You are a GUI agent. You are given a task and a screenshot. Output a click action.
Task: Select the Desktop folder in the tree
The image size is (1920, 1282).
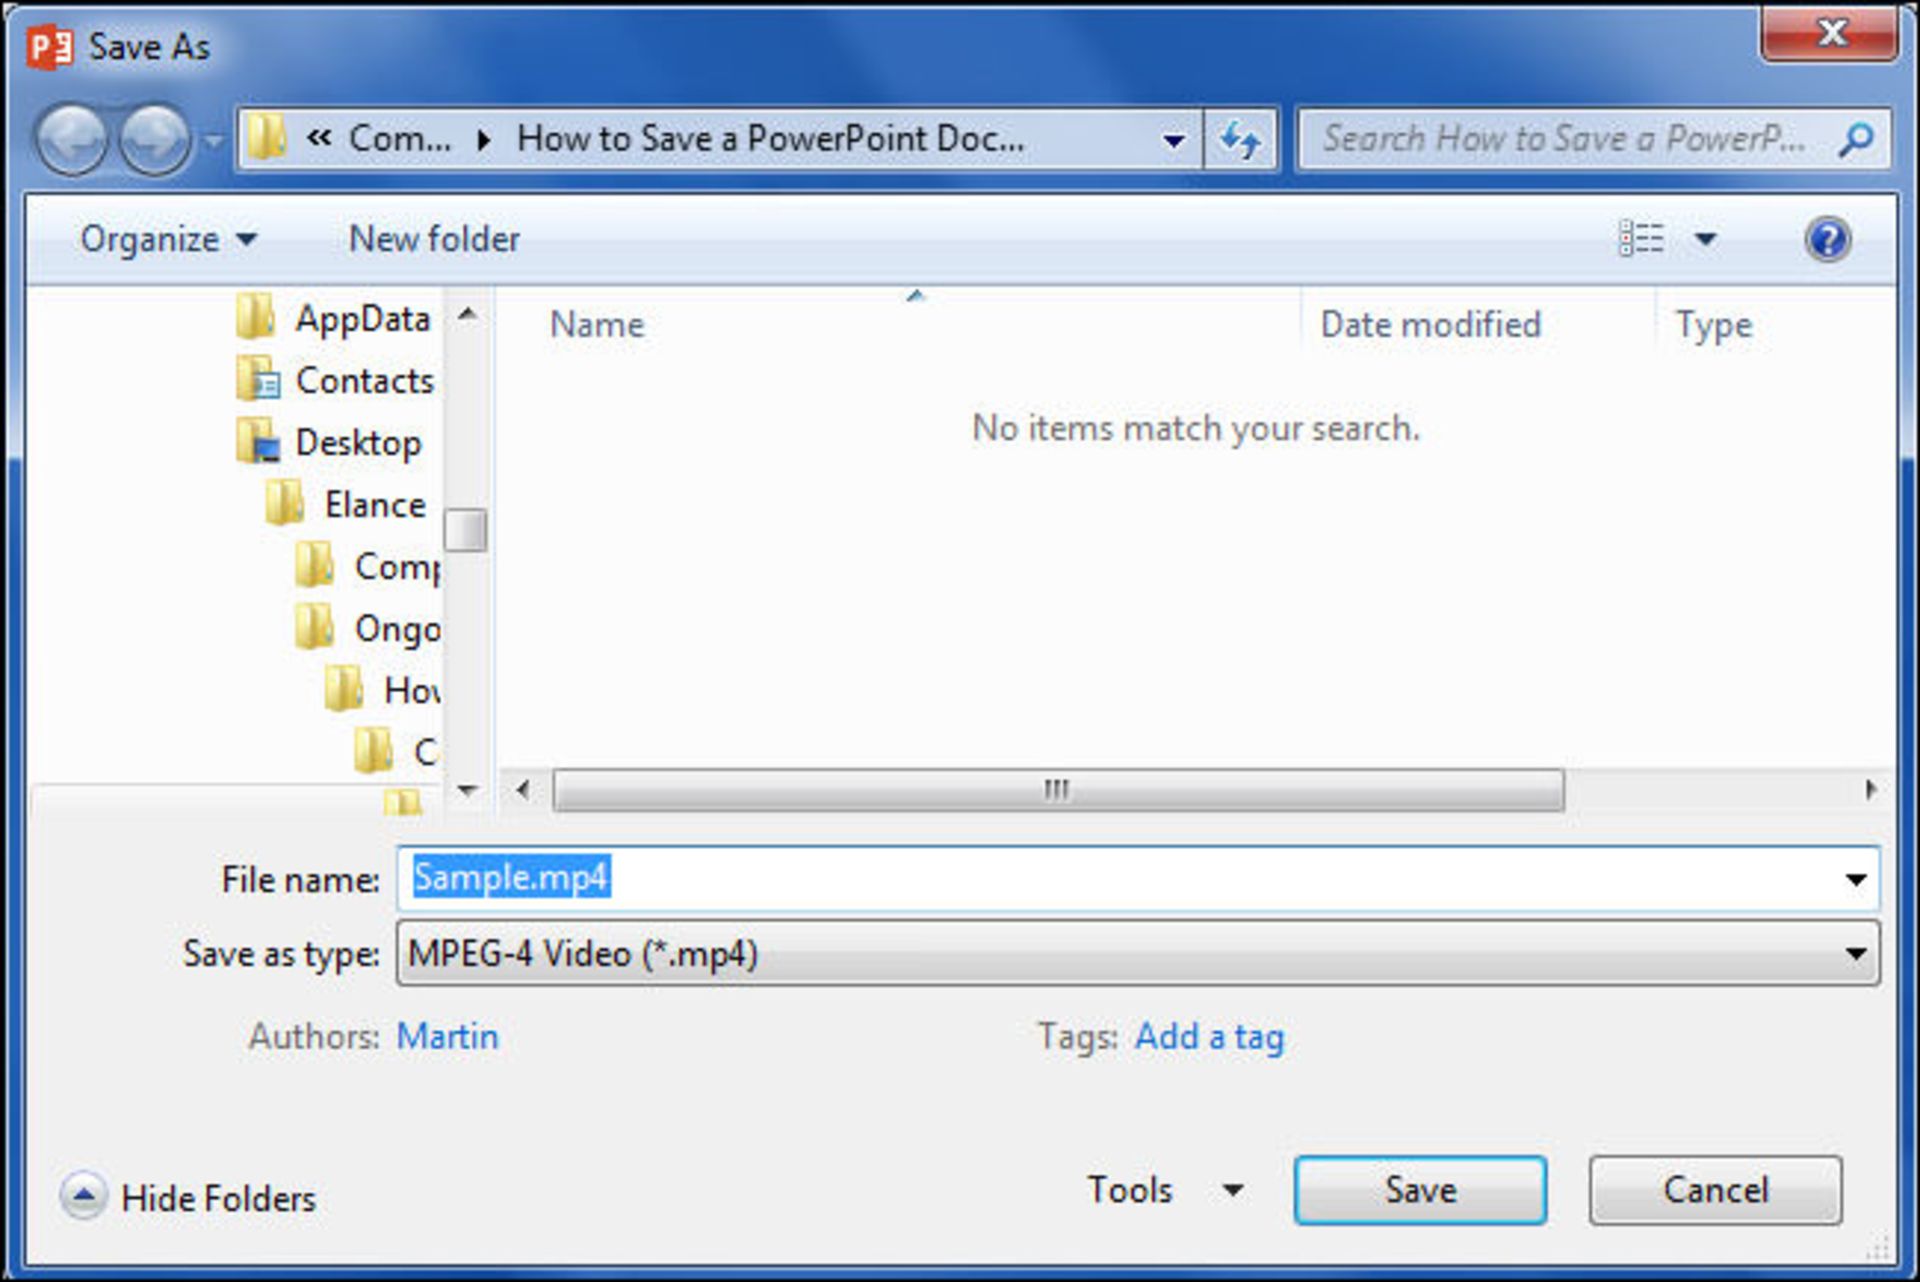(x=359, y=443)
